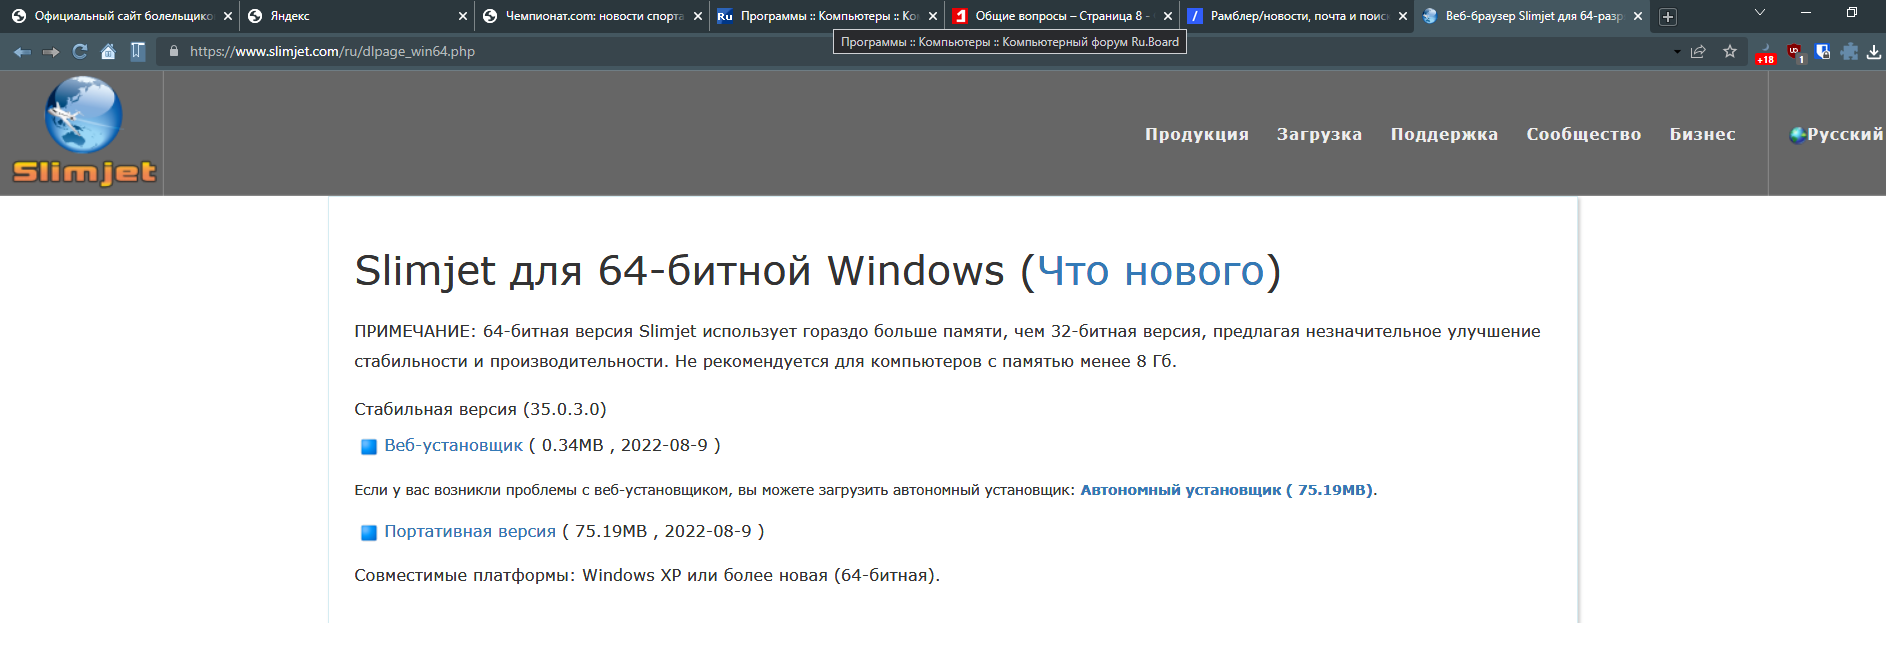Close the Чемпионат.com tab
The height and width of the screenshot is (648, 1886).
coord(698,16)
